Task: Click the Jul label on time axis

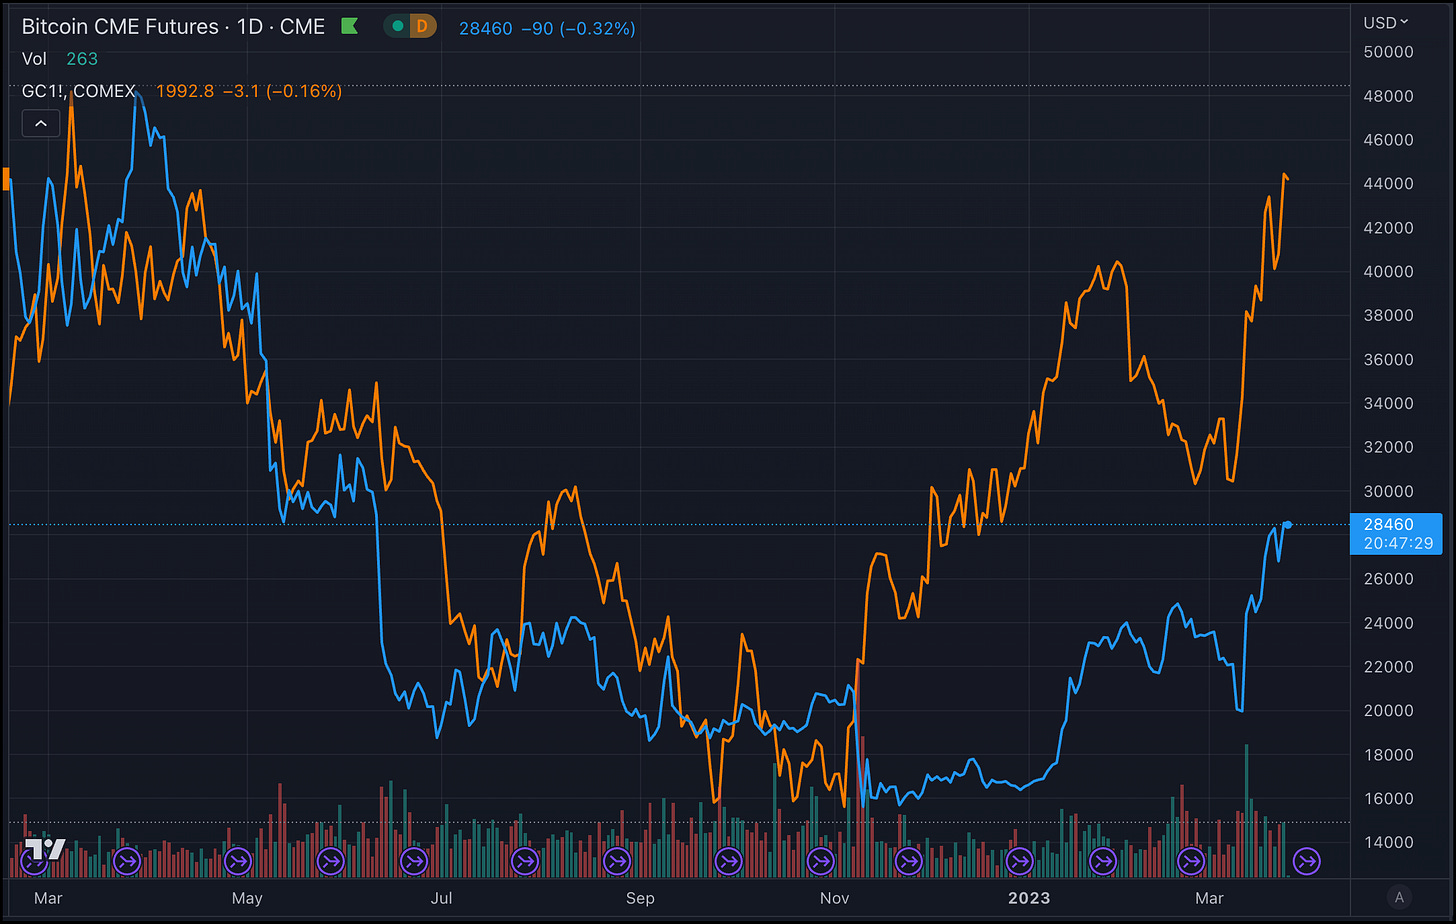Action: point(441,898)
